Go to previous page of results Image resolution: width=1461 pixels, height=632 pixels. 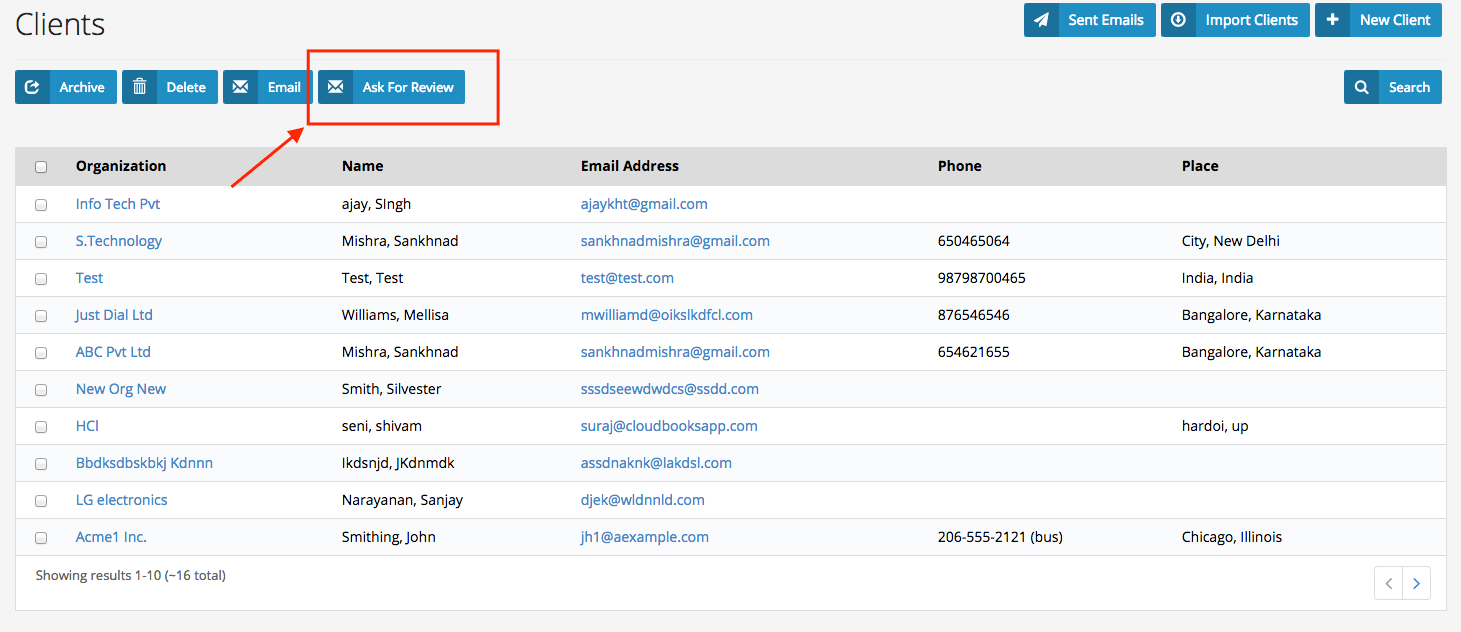[x=1388, y=584]
